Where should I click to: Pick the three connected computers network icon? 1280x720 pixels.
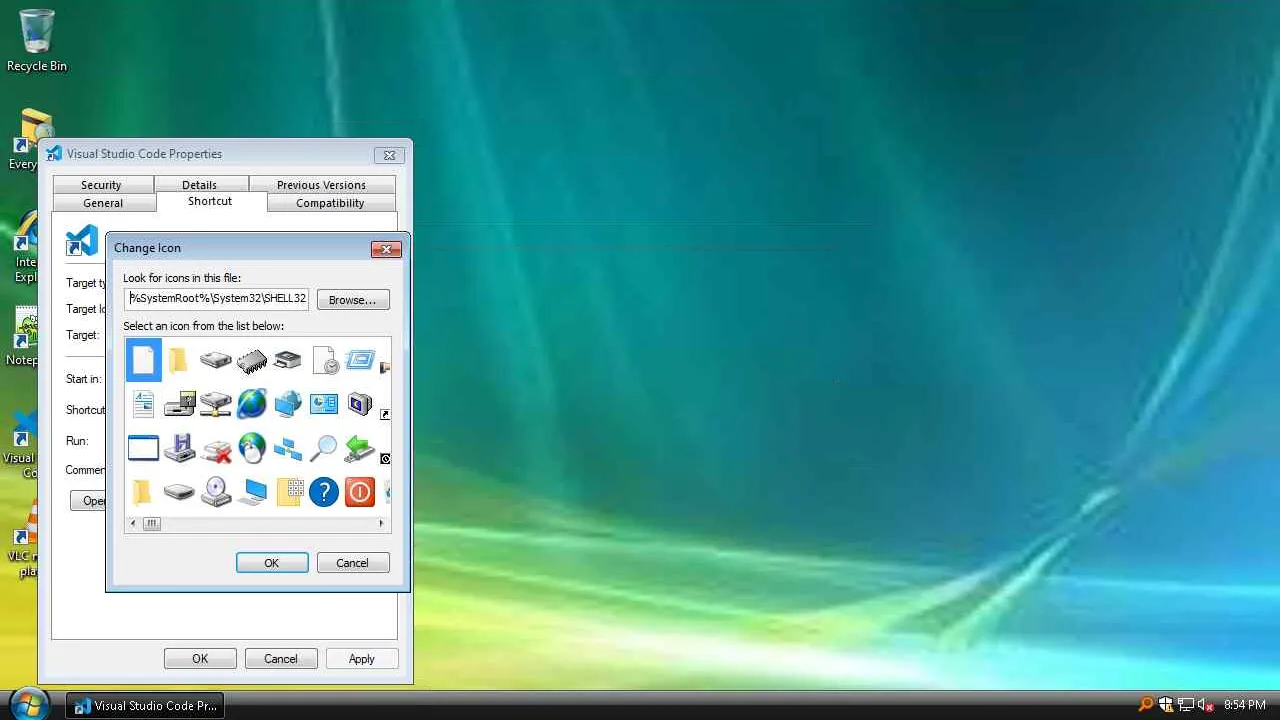[x=288, y=448]
